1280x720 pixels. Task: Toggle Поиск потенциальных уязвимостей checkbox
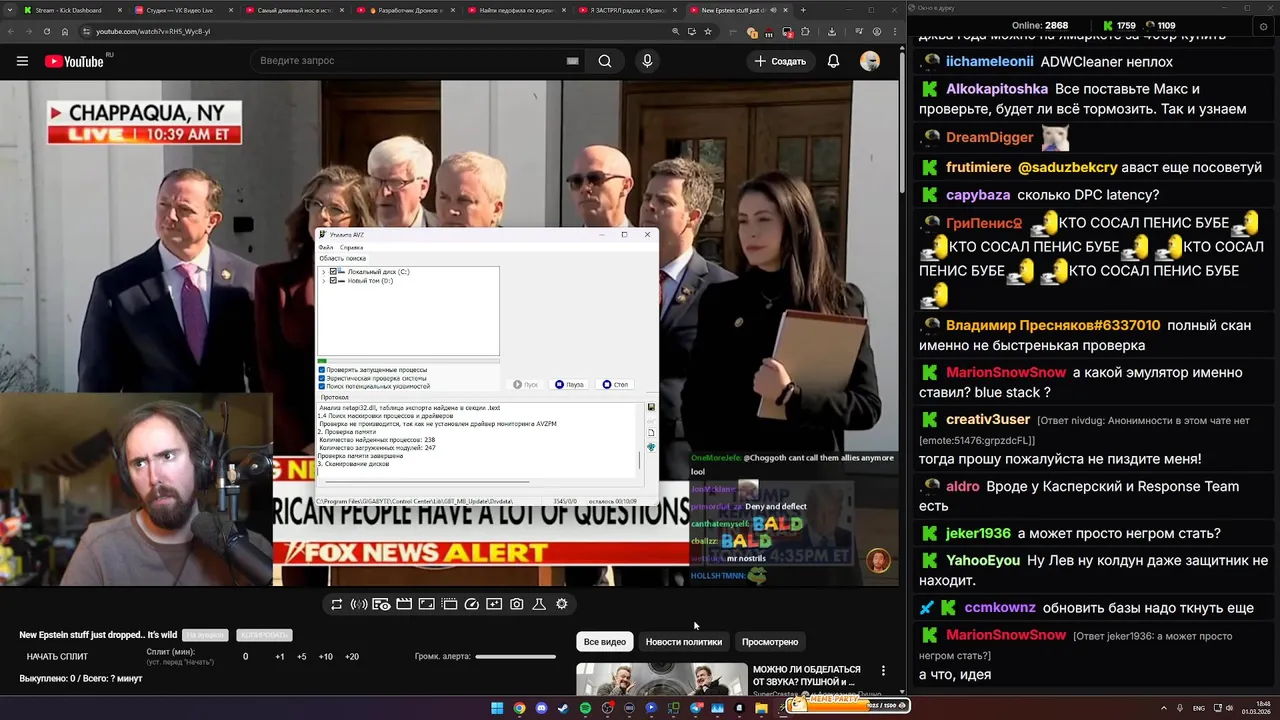(x=321, y=386)
